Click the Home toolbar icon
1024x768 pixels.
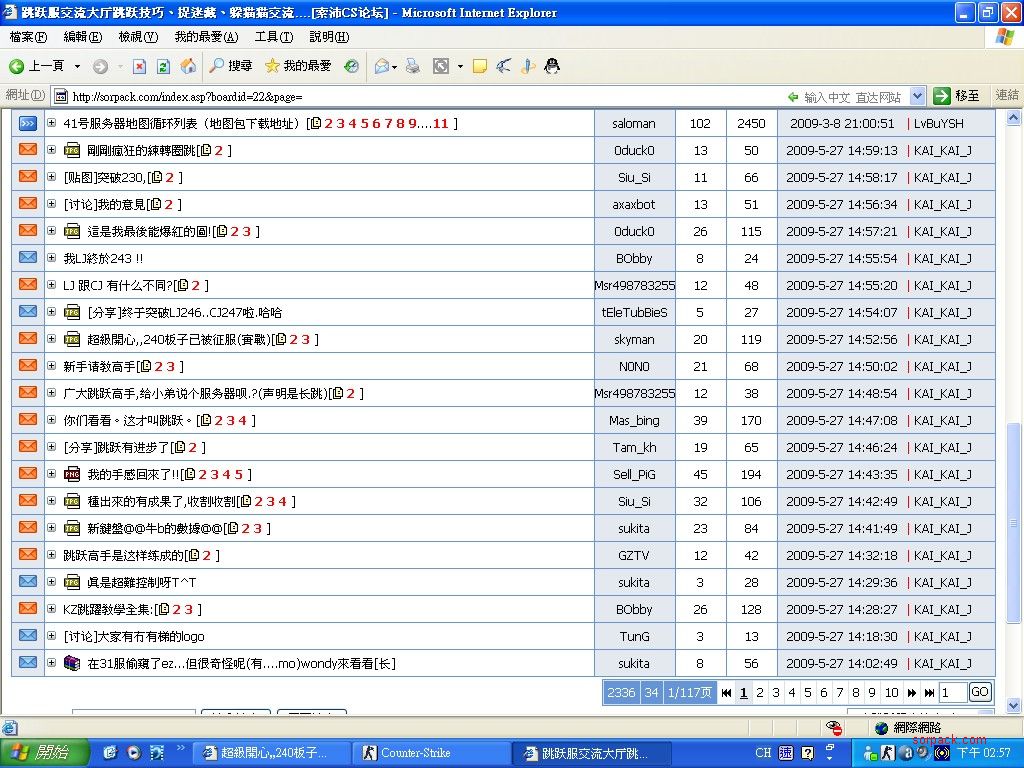(188, 66)
